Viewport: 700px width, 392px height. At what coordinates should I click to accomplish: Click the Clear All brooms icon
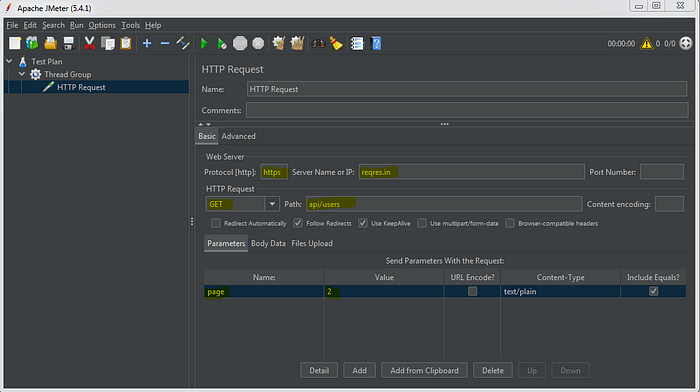[x=297, y=43]
